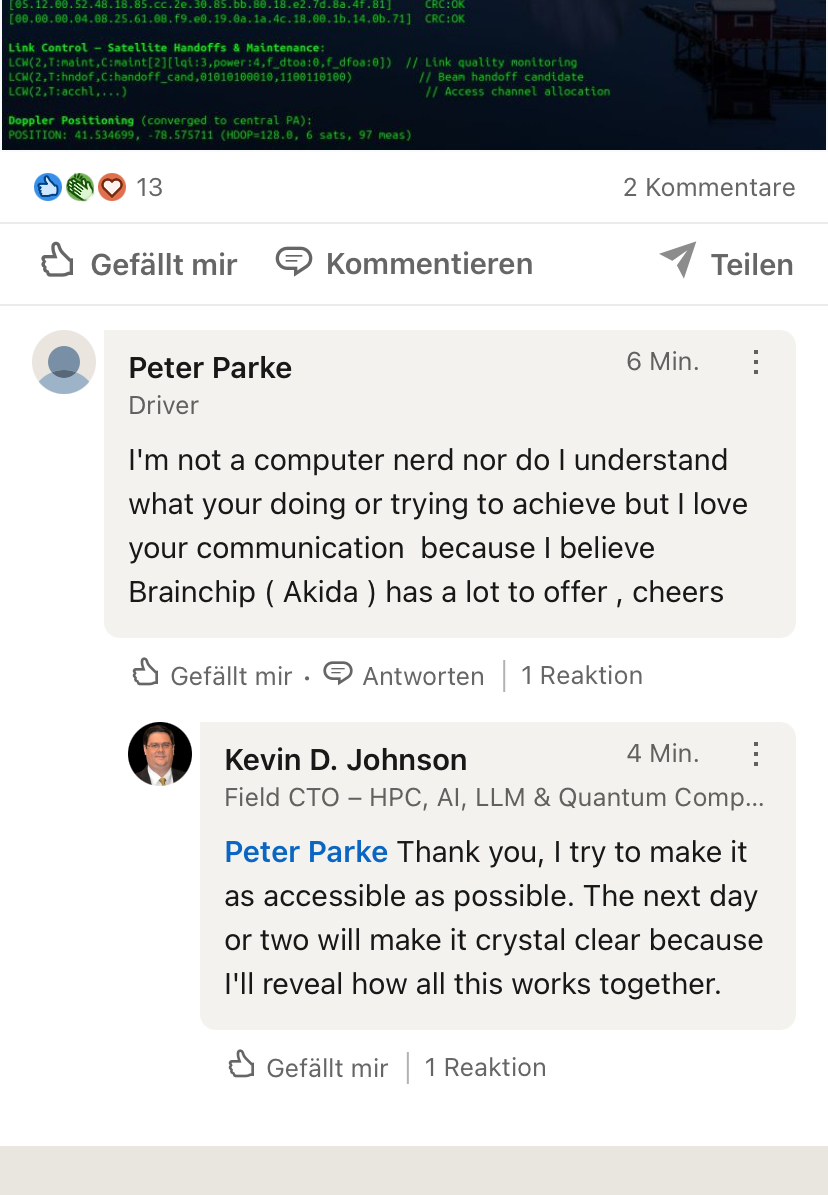Open options menu for Peter Parke's comment
The width and height of the screenshot is (828, 1195).
pyautogui.click(x=756, y=362)
